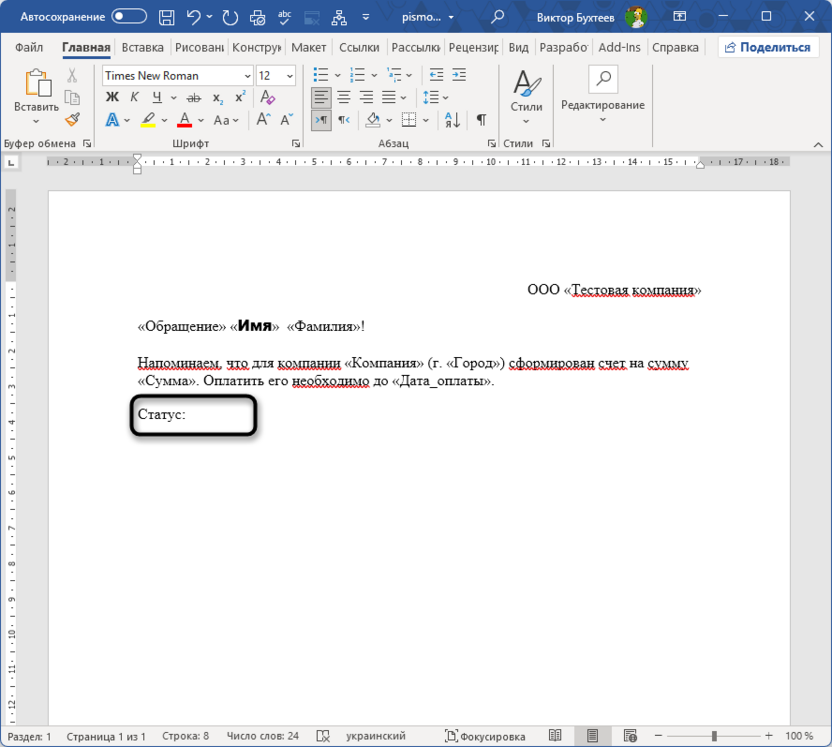
Task: Cut selection with scissors icon
Action: click(72, 75)
